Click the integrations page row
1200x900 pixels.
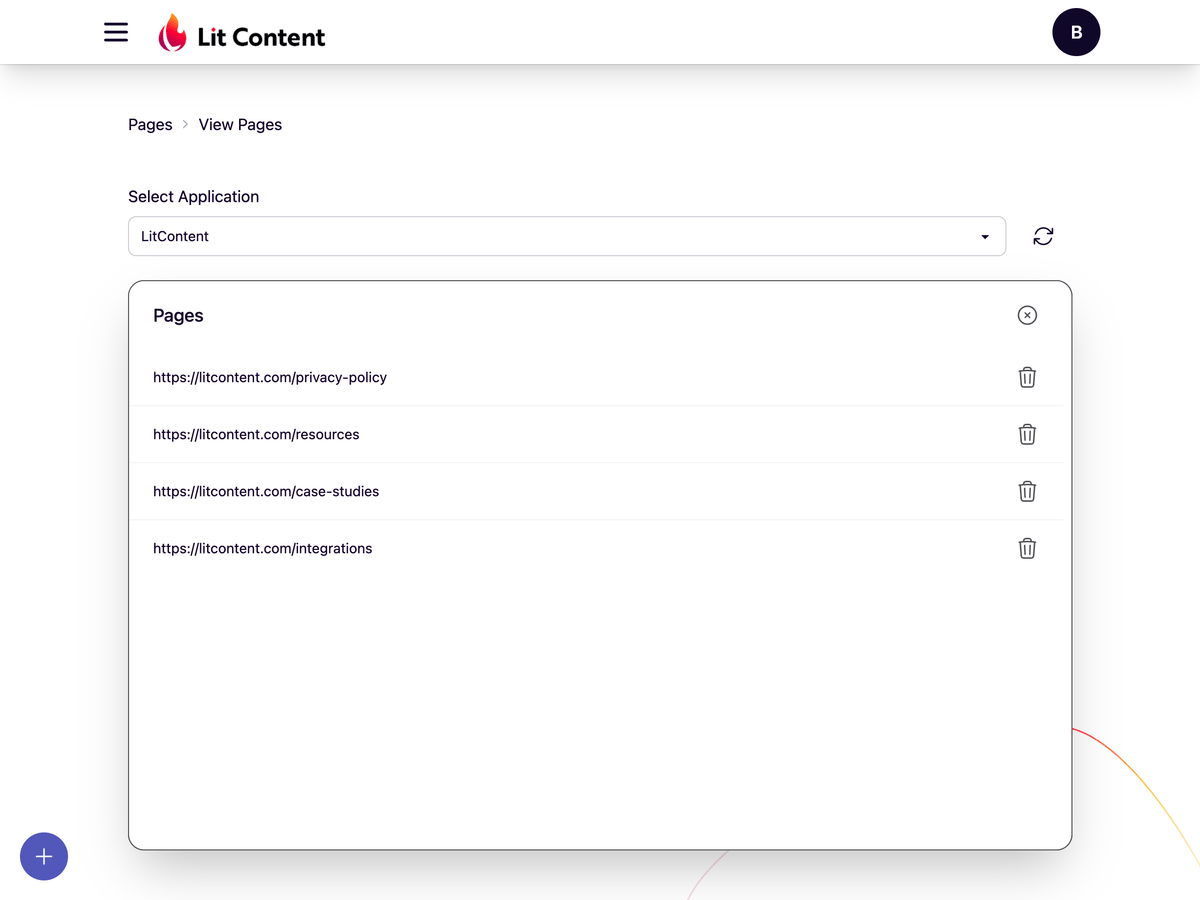[x=263, y=548]
